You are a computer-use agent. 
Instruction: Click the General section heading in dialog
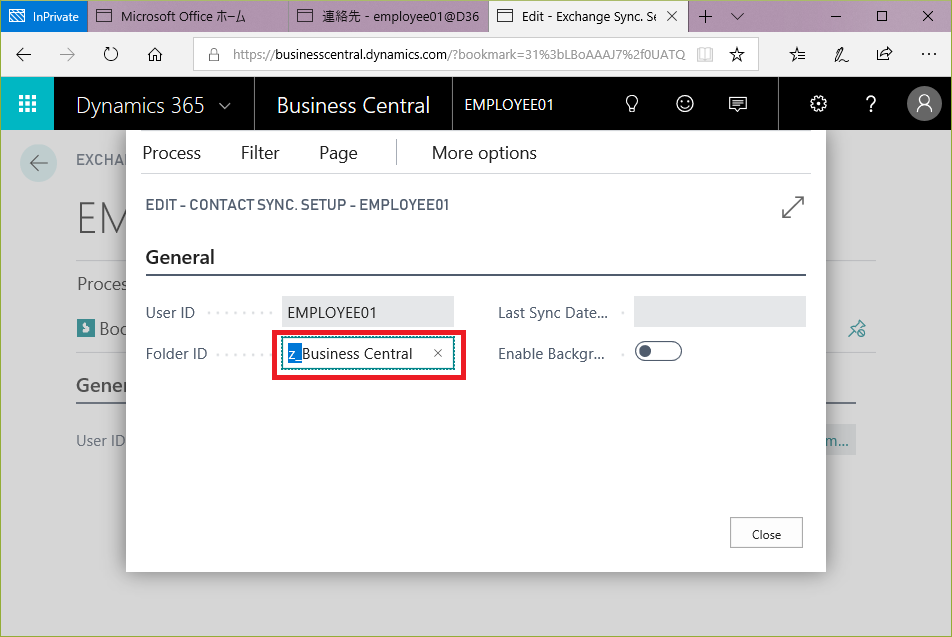180,257
